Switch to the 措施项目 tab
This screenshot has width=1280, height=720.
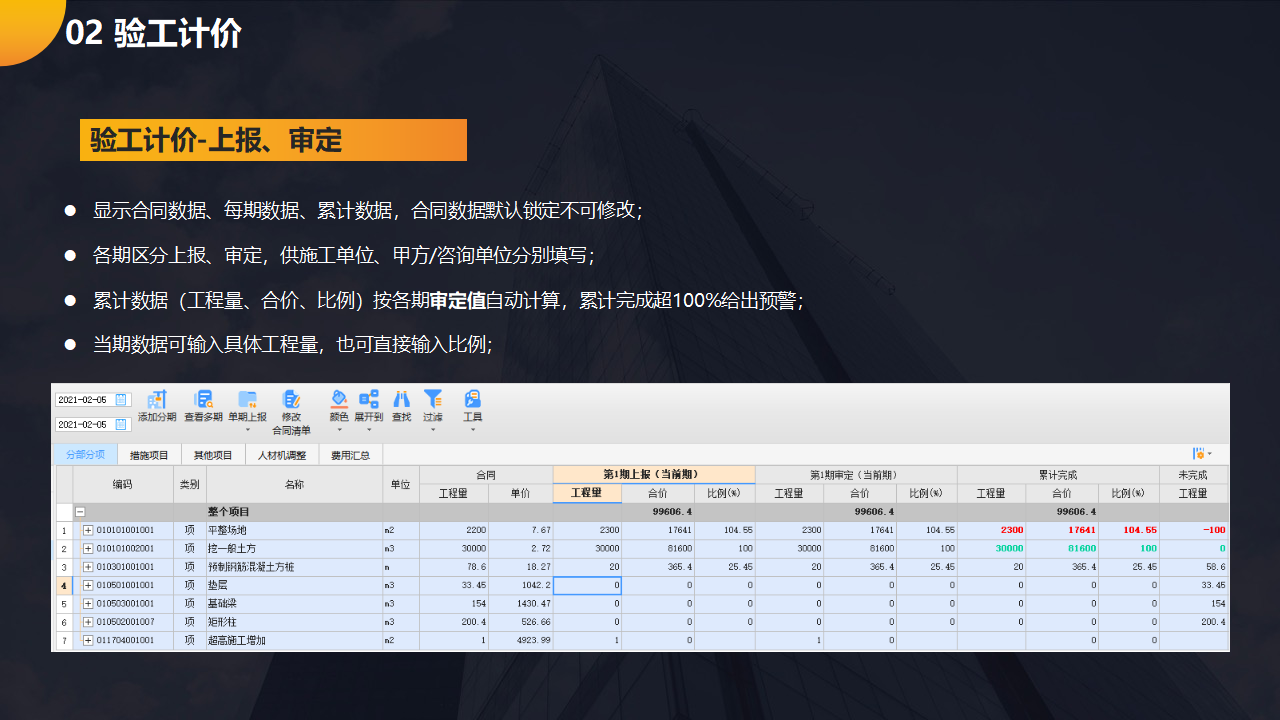[x=149, y=455]
